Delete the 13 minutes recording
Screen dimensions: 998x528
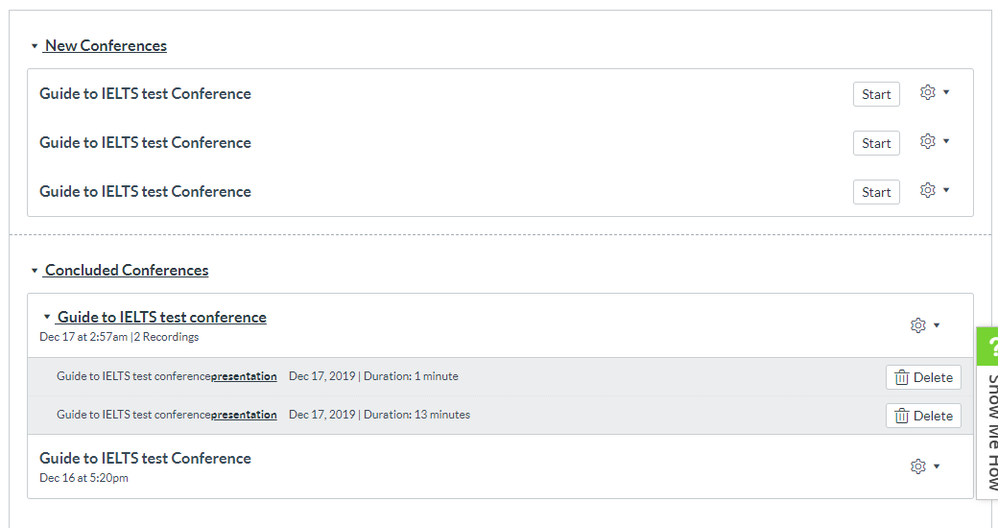point(923,415)
